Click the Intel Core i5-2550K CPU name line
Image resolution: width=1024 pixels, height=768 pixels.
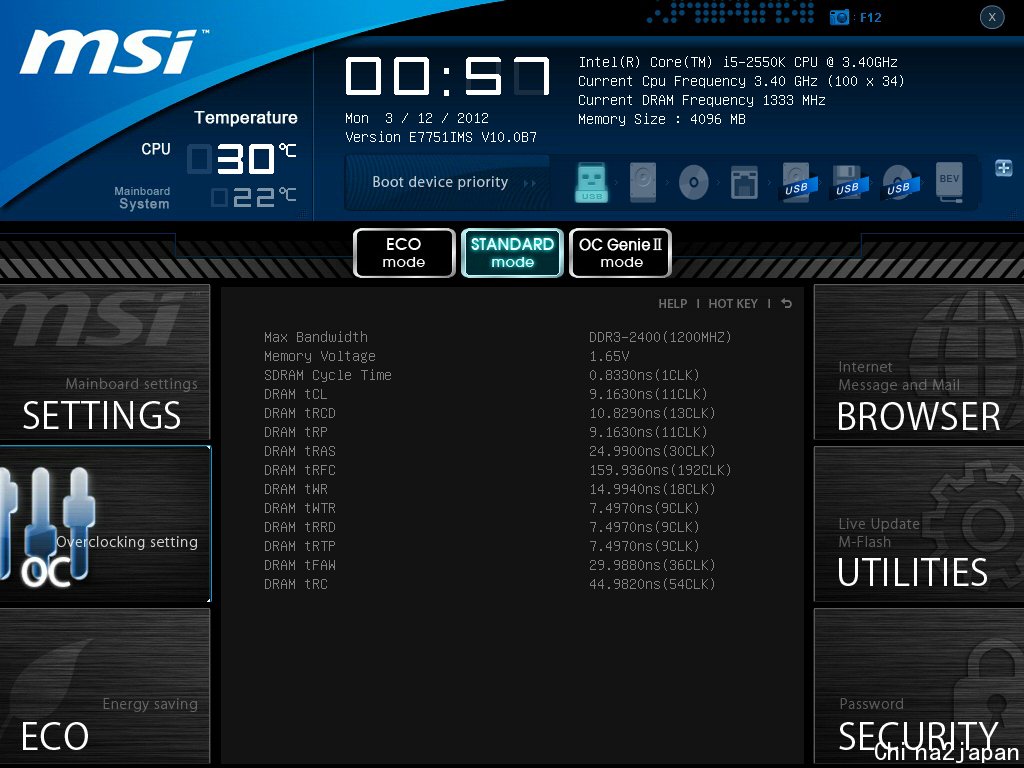coord(738,62)
